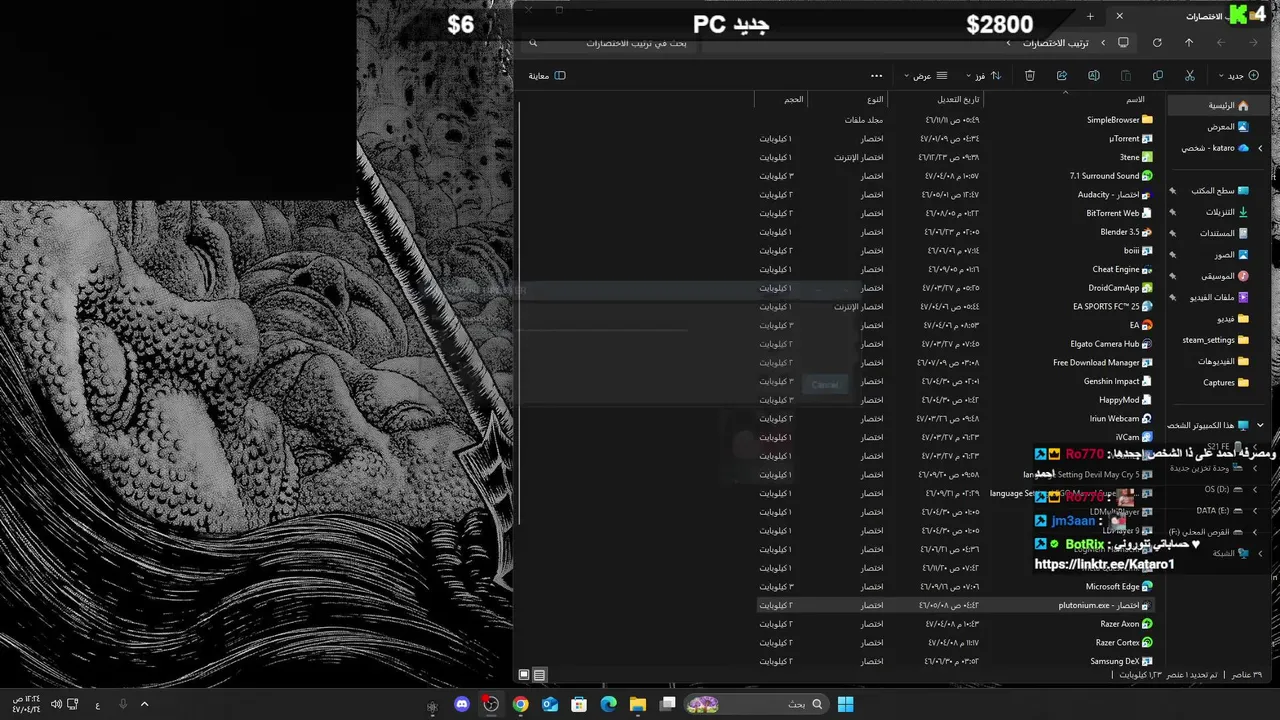
Task: Expand the OS (D:) drive node
Action: coord(1255,490)
